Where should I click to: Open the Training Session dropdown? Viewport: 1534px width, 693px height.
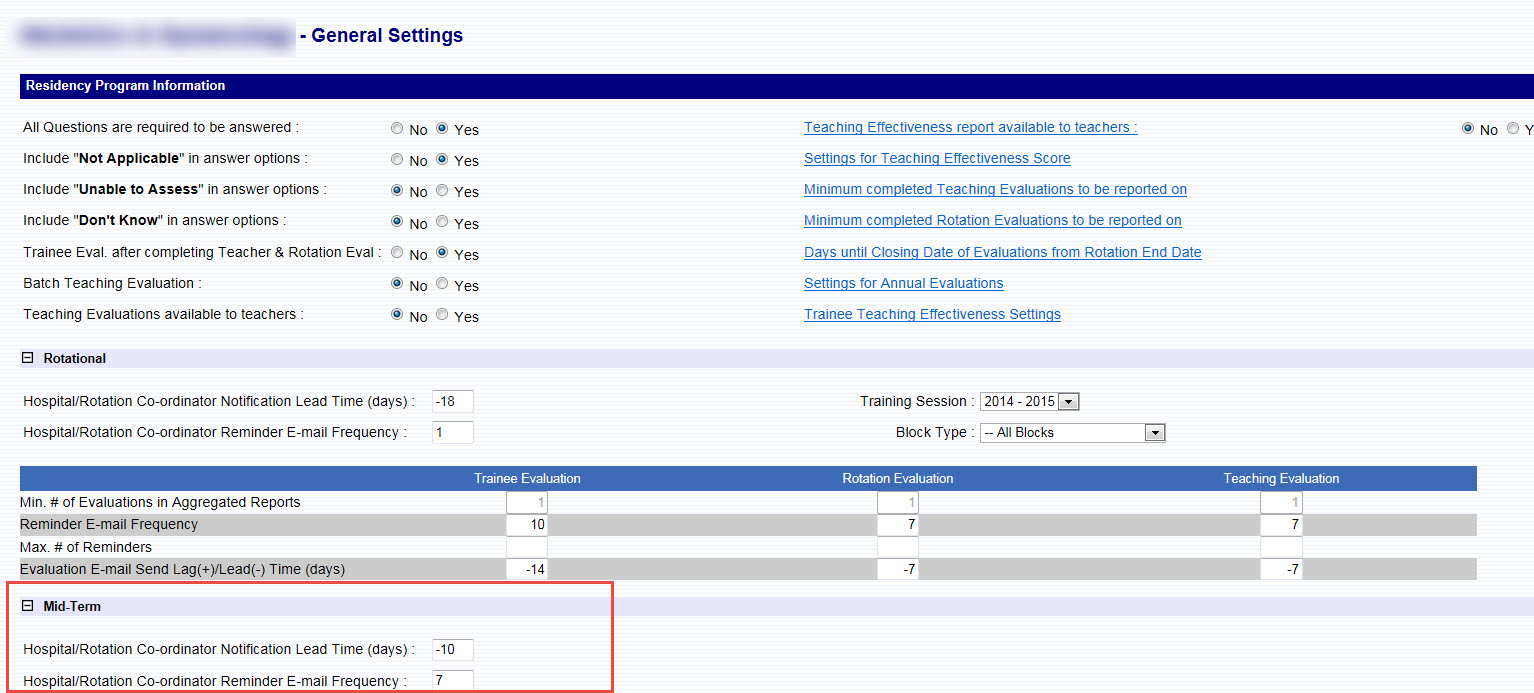[x=1068, y=402]
